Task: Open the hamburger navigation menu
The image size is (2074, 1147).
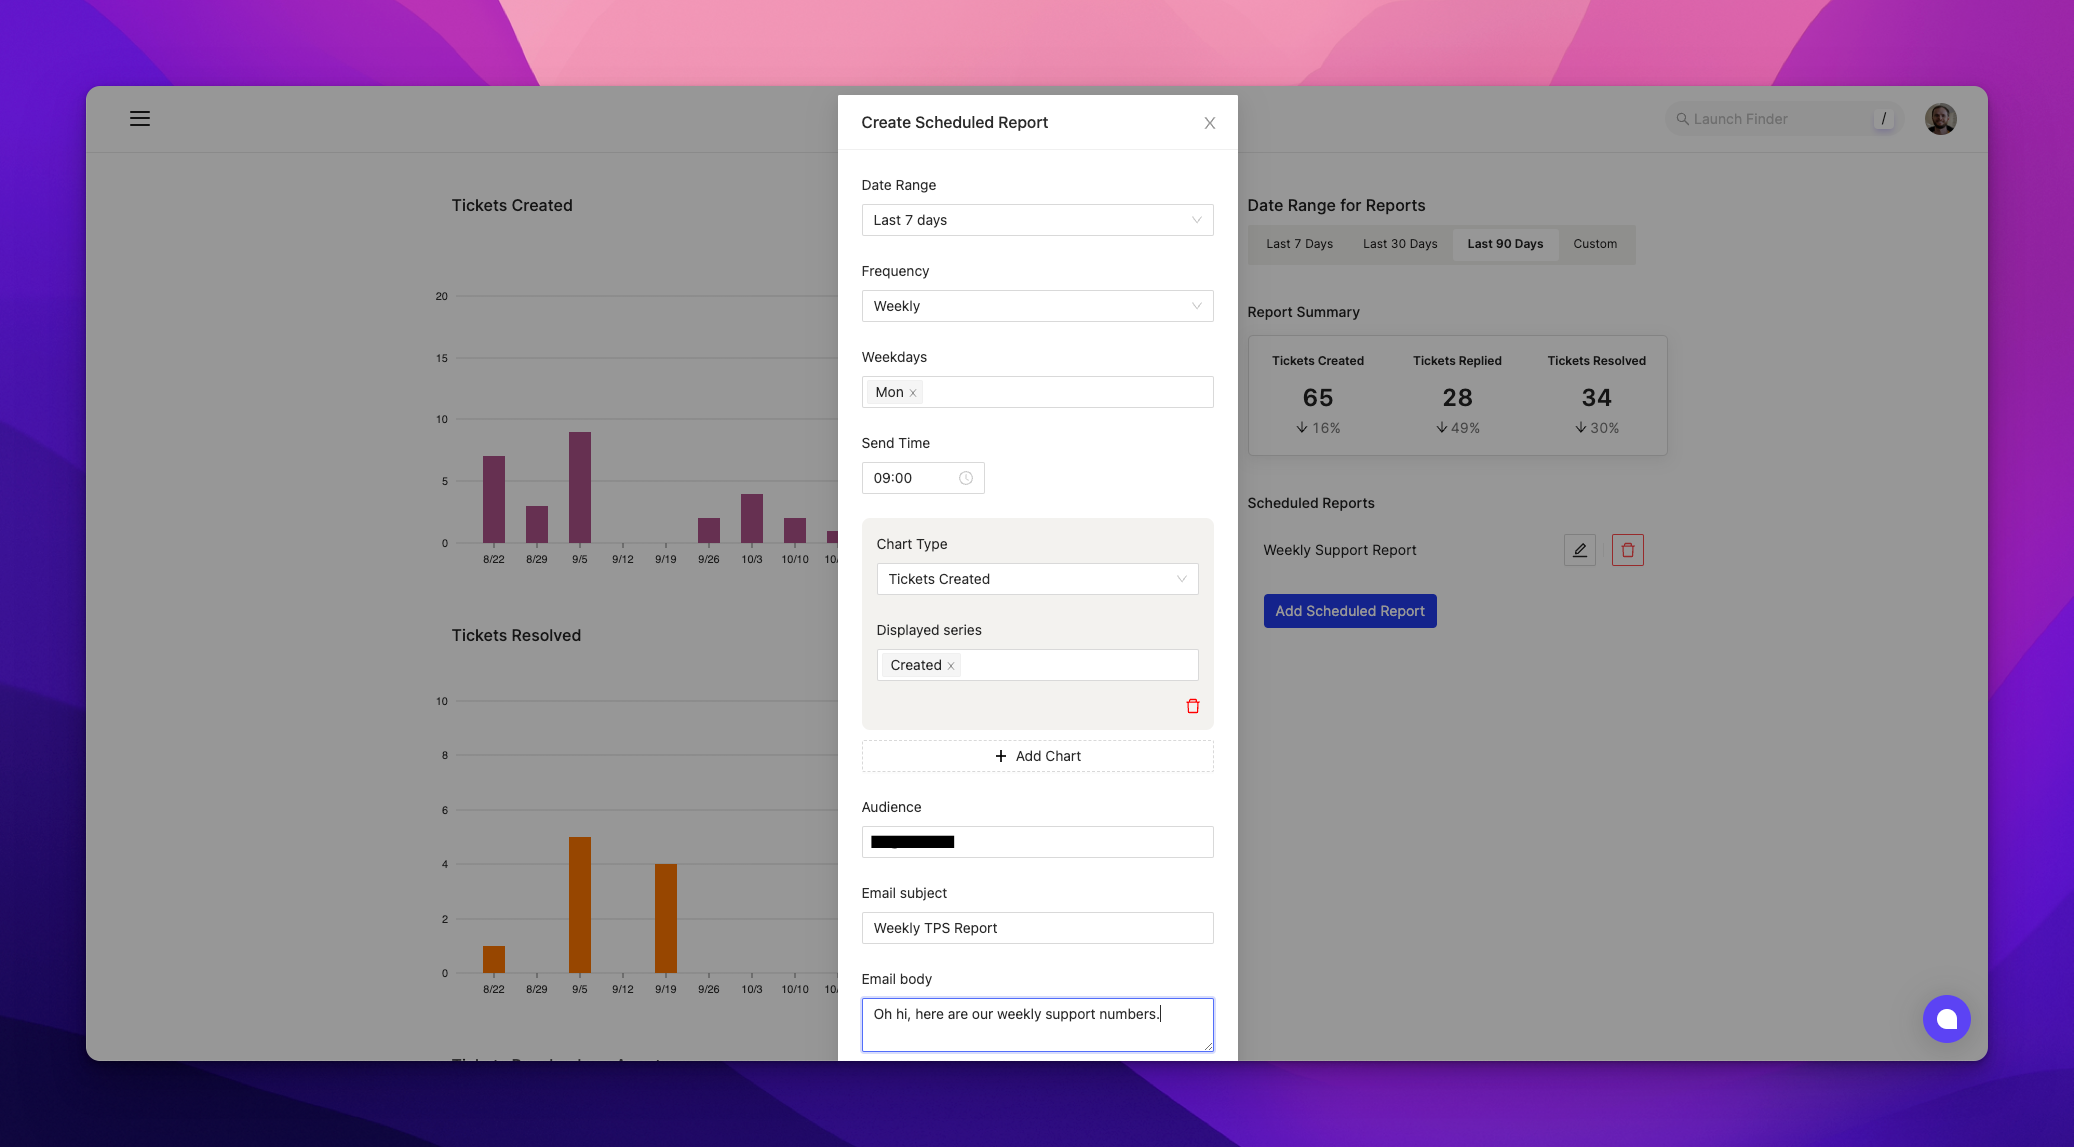Action: click(x=140, y=118)
